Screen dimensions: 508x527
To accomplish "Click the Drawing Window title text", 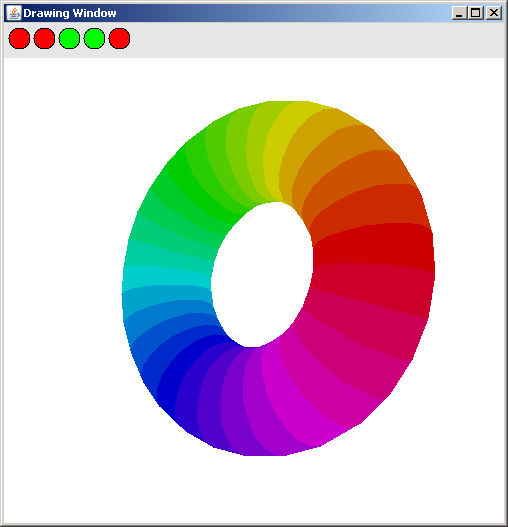I will click(70, 13).
